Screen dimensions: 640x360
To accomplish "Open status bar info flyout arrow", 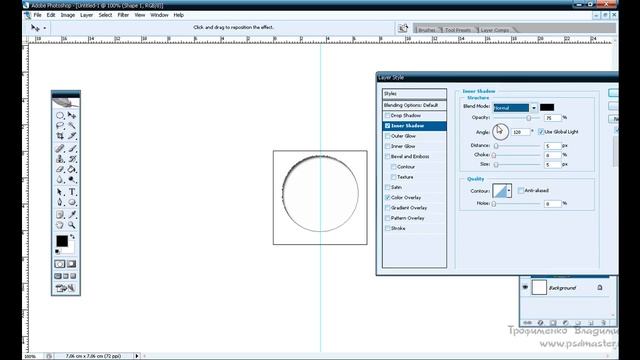I will point(137,356).
